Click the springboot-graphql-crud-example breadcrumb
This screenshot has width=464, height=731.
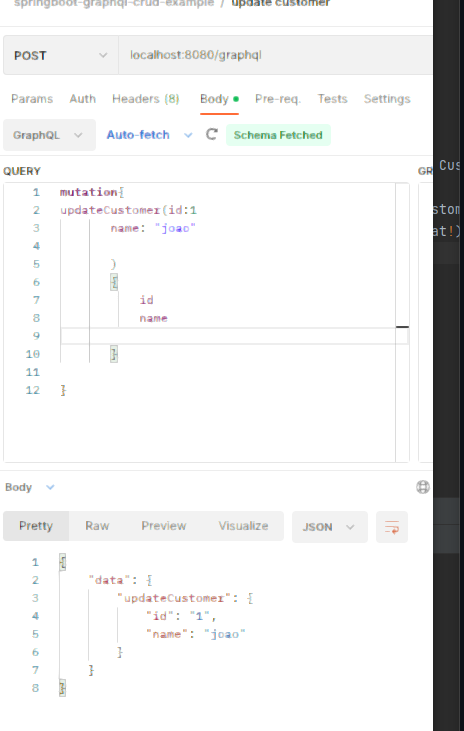click(114, 3)
